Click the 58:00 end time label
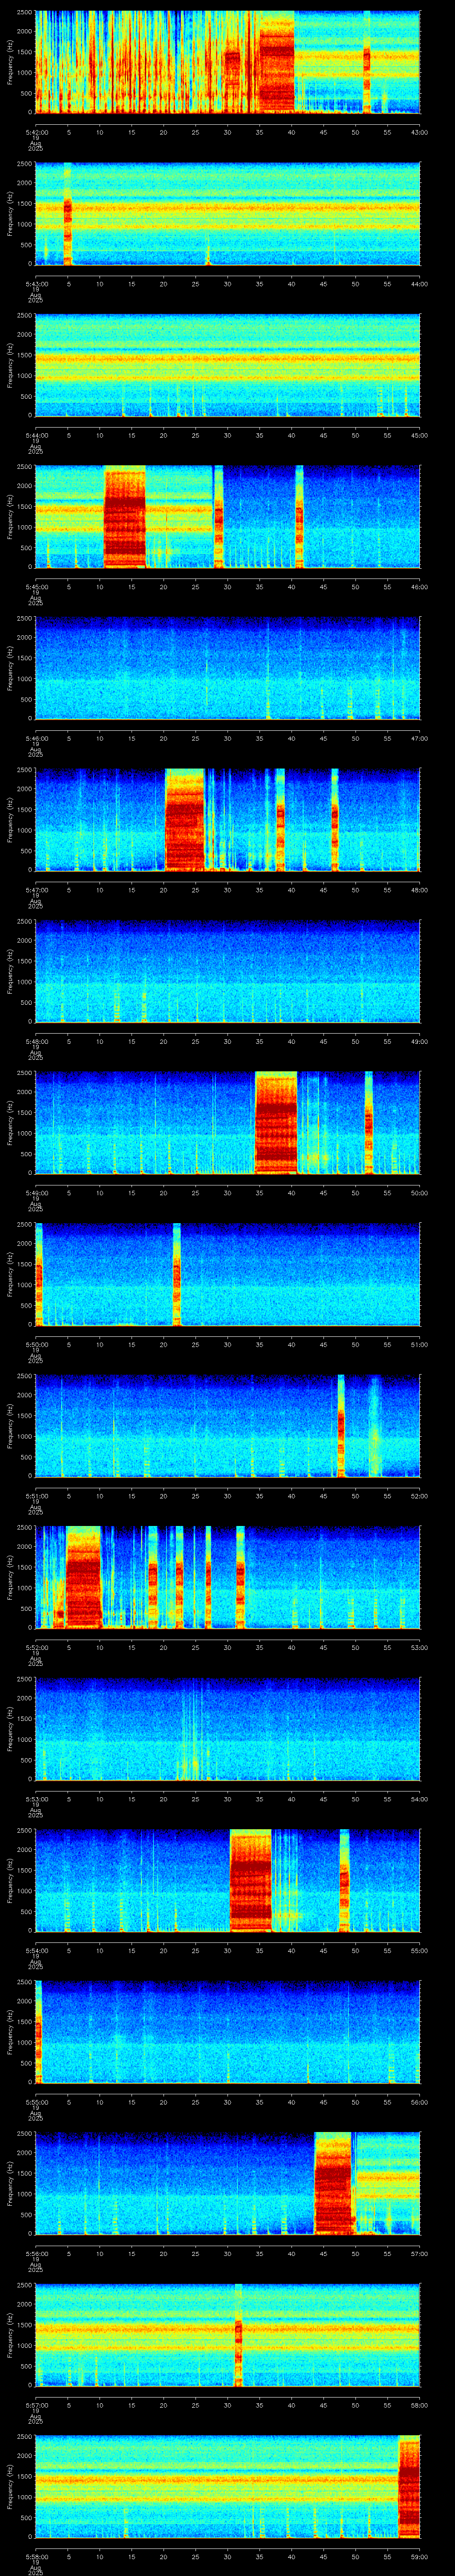The height and width of the screenshot is (2576, 455). pos(419,2406)
